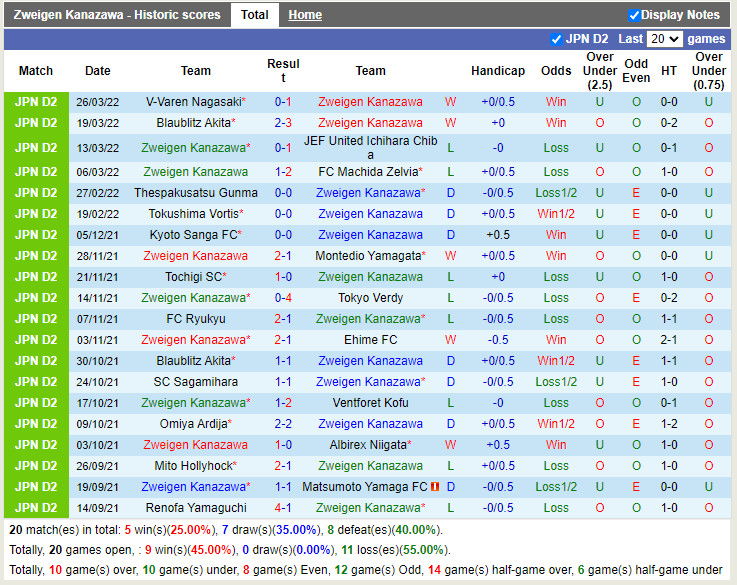This screenshot has width=737, height=585.
Task: Open Albirex Niigata team link
Action: pos(370,445)
